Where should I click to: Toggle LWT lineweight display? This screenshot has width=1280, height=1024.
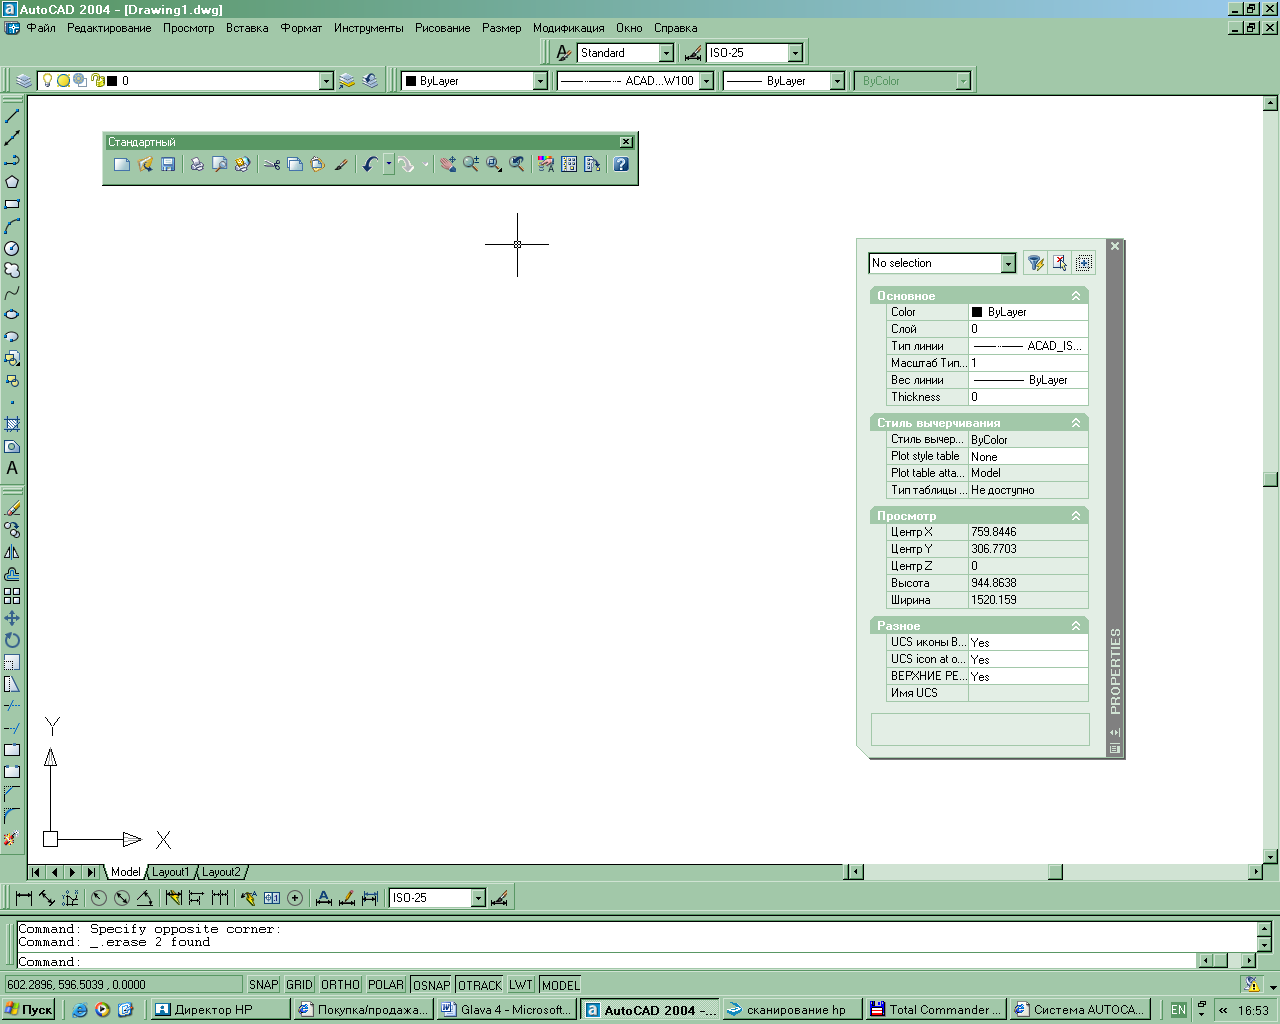click(x=521, y=985)
